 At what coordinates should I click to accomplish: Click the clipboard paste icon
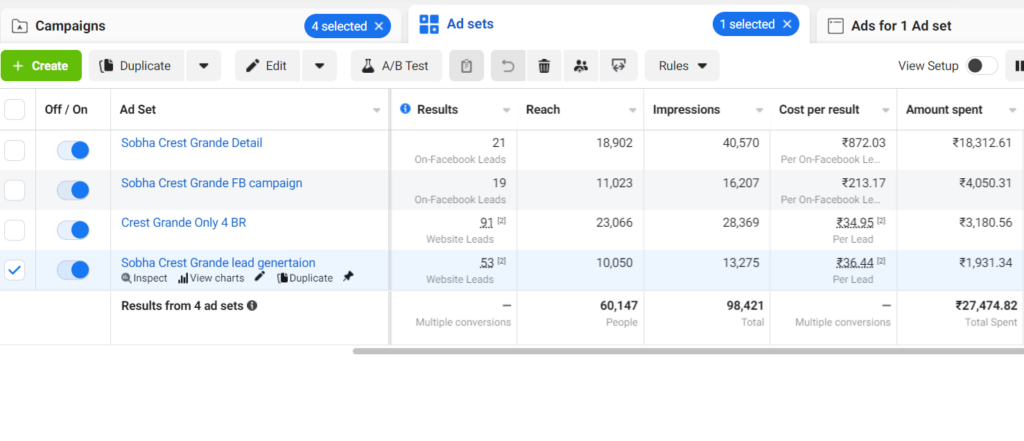466,65
